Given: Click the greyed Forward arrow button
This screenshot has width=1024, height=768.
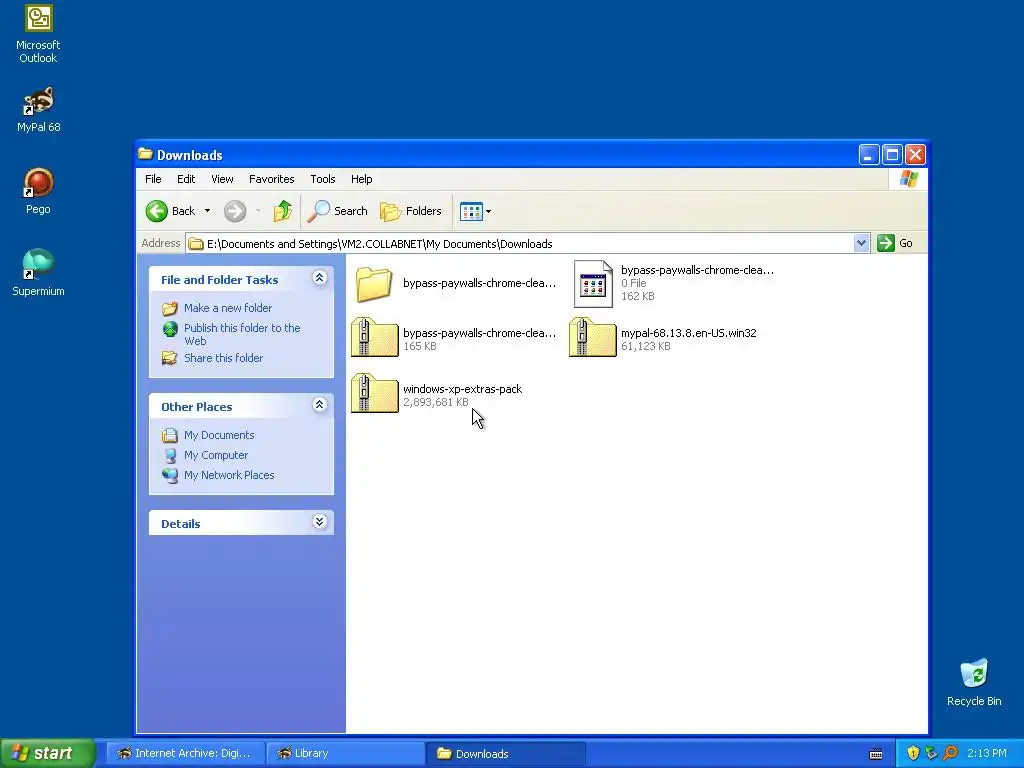Looking at the screenshot, I should pos(235,211).
